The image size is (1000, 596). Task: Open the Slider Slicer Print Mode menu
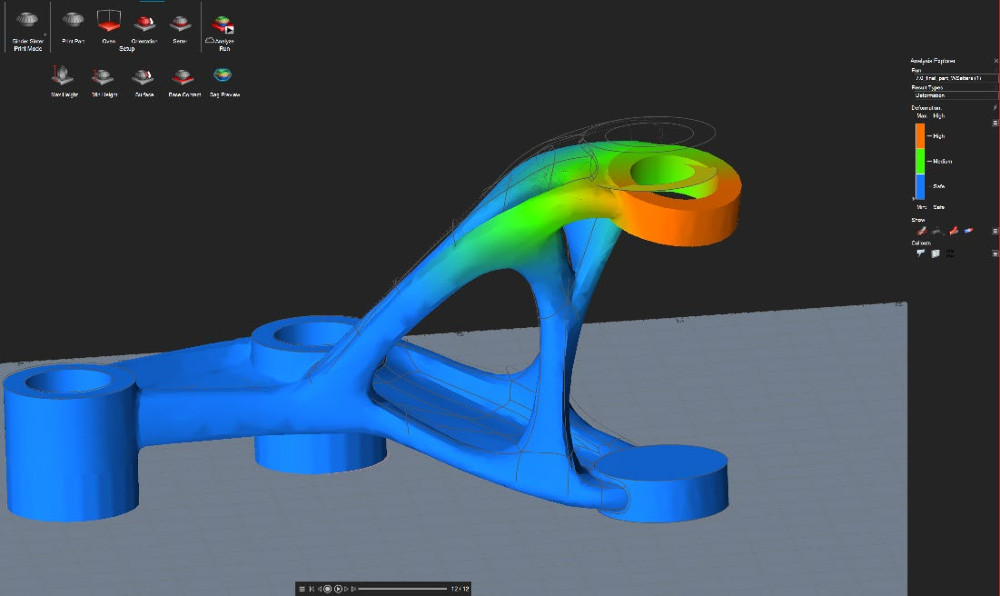point(26,24)
